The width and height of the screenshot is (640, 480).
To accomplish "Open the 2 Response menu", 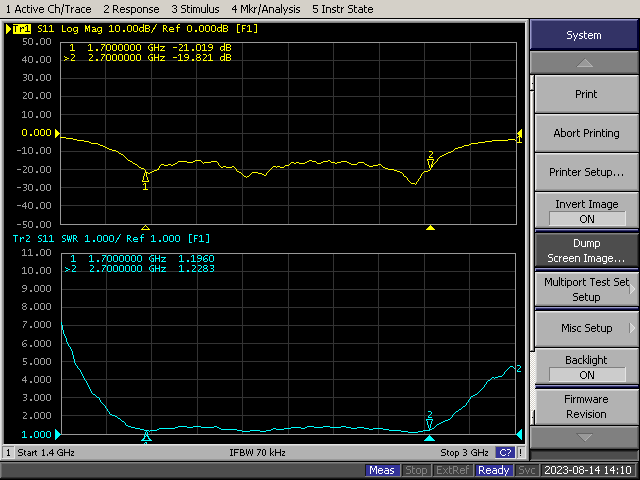I will (x=131, y=9).
